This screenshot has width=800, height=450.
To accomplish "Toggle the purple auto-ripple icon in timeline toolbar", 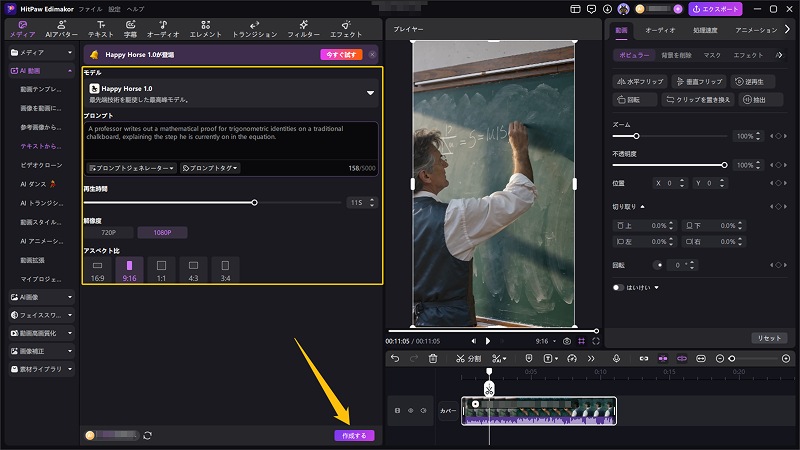I will pos(682,359).
